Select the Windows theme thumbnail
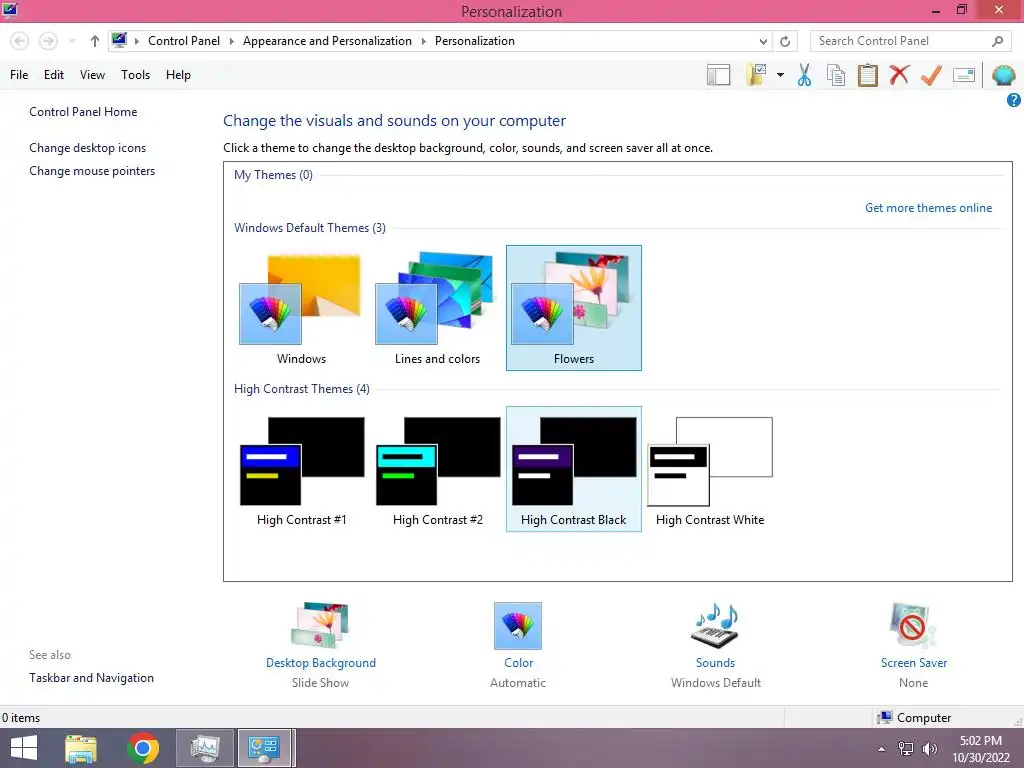The image size is (1024, 768). (301, 308)
